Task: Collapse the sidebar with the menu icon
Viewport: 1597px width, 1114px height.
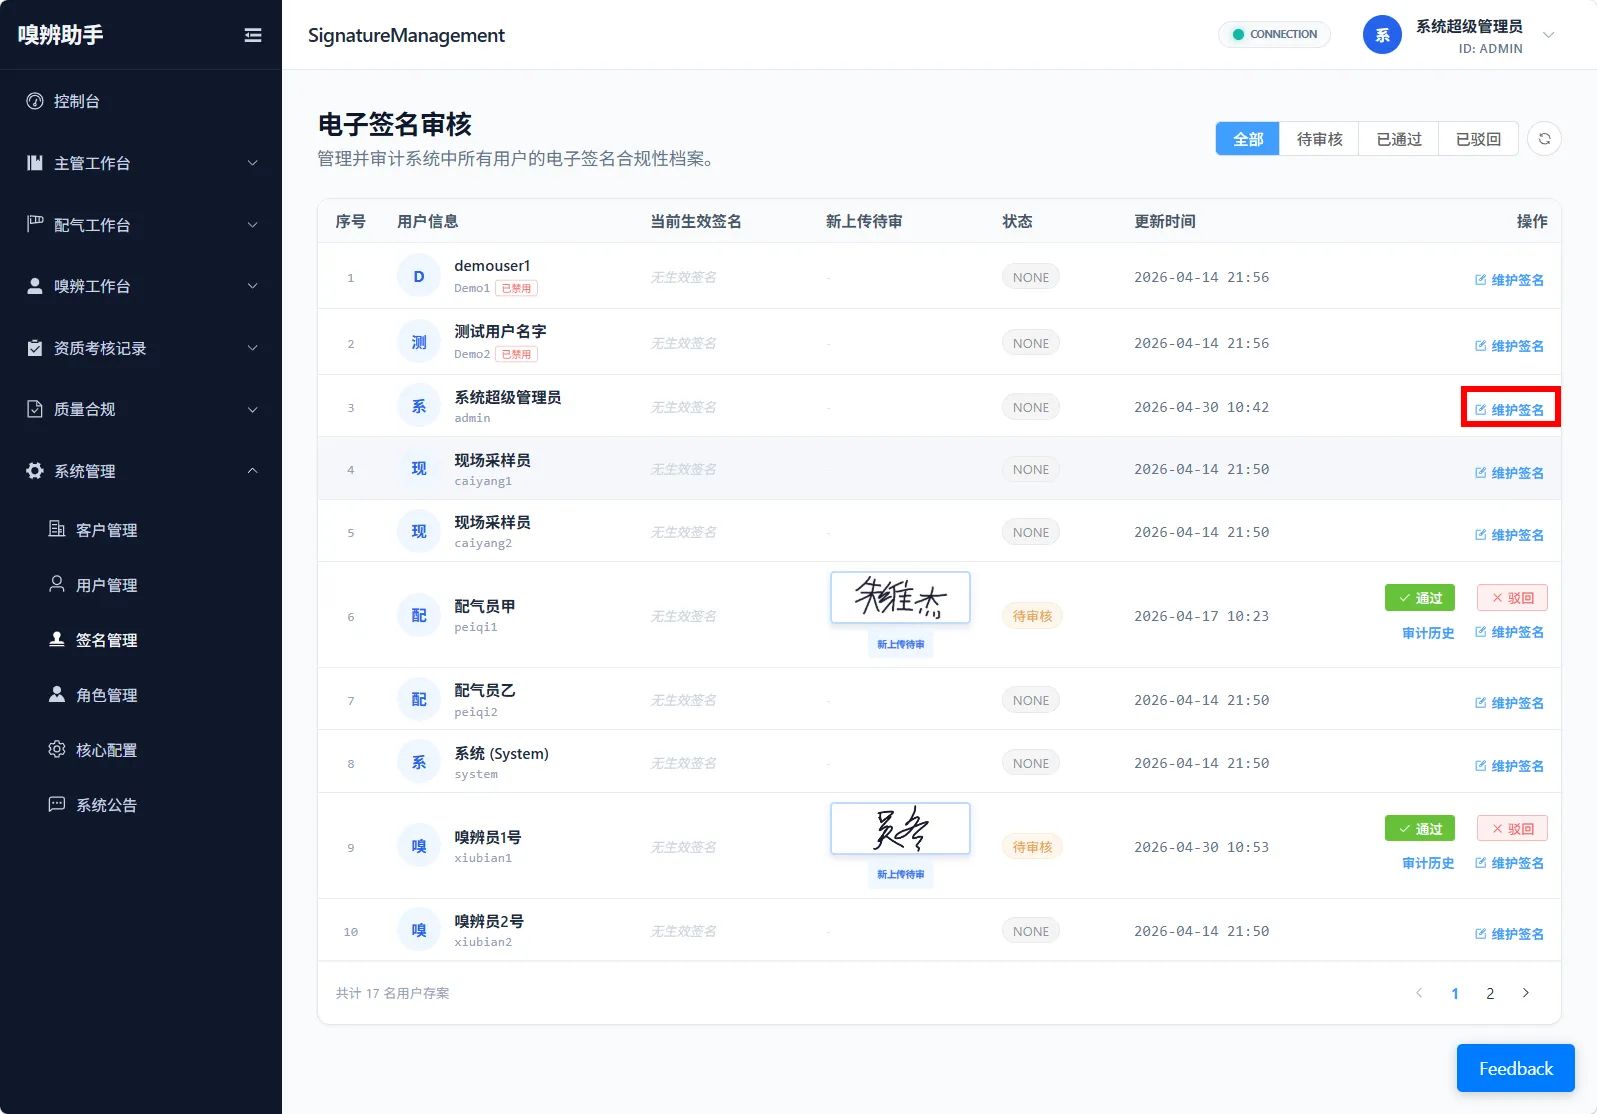Action: [x=253, y=35]
